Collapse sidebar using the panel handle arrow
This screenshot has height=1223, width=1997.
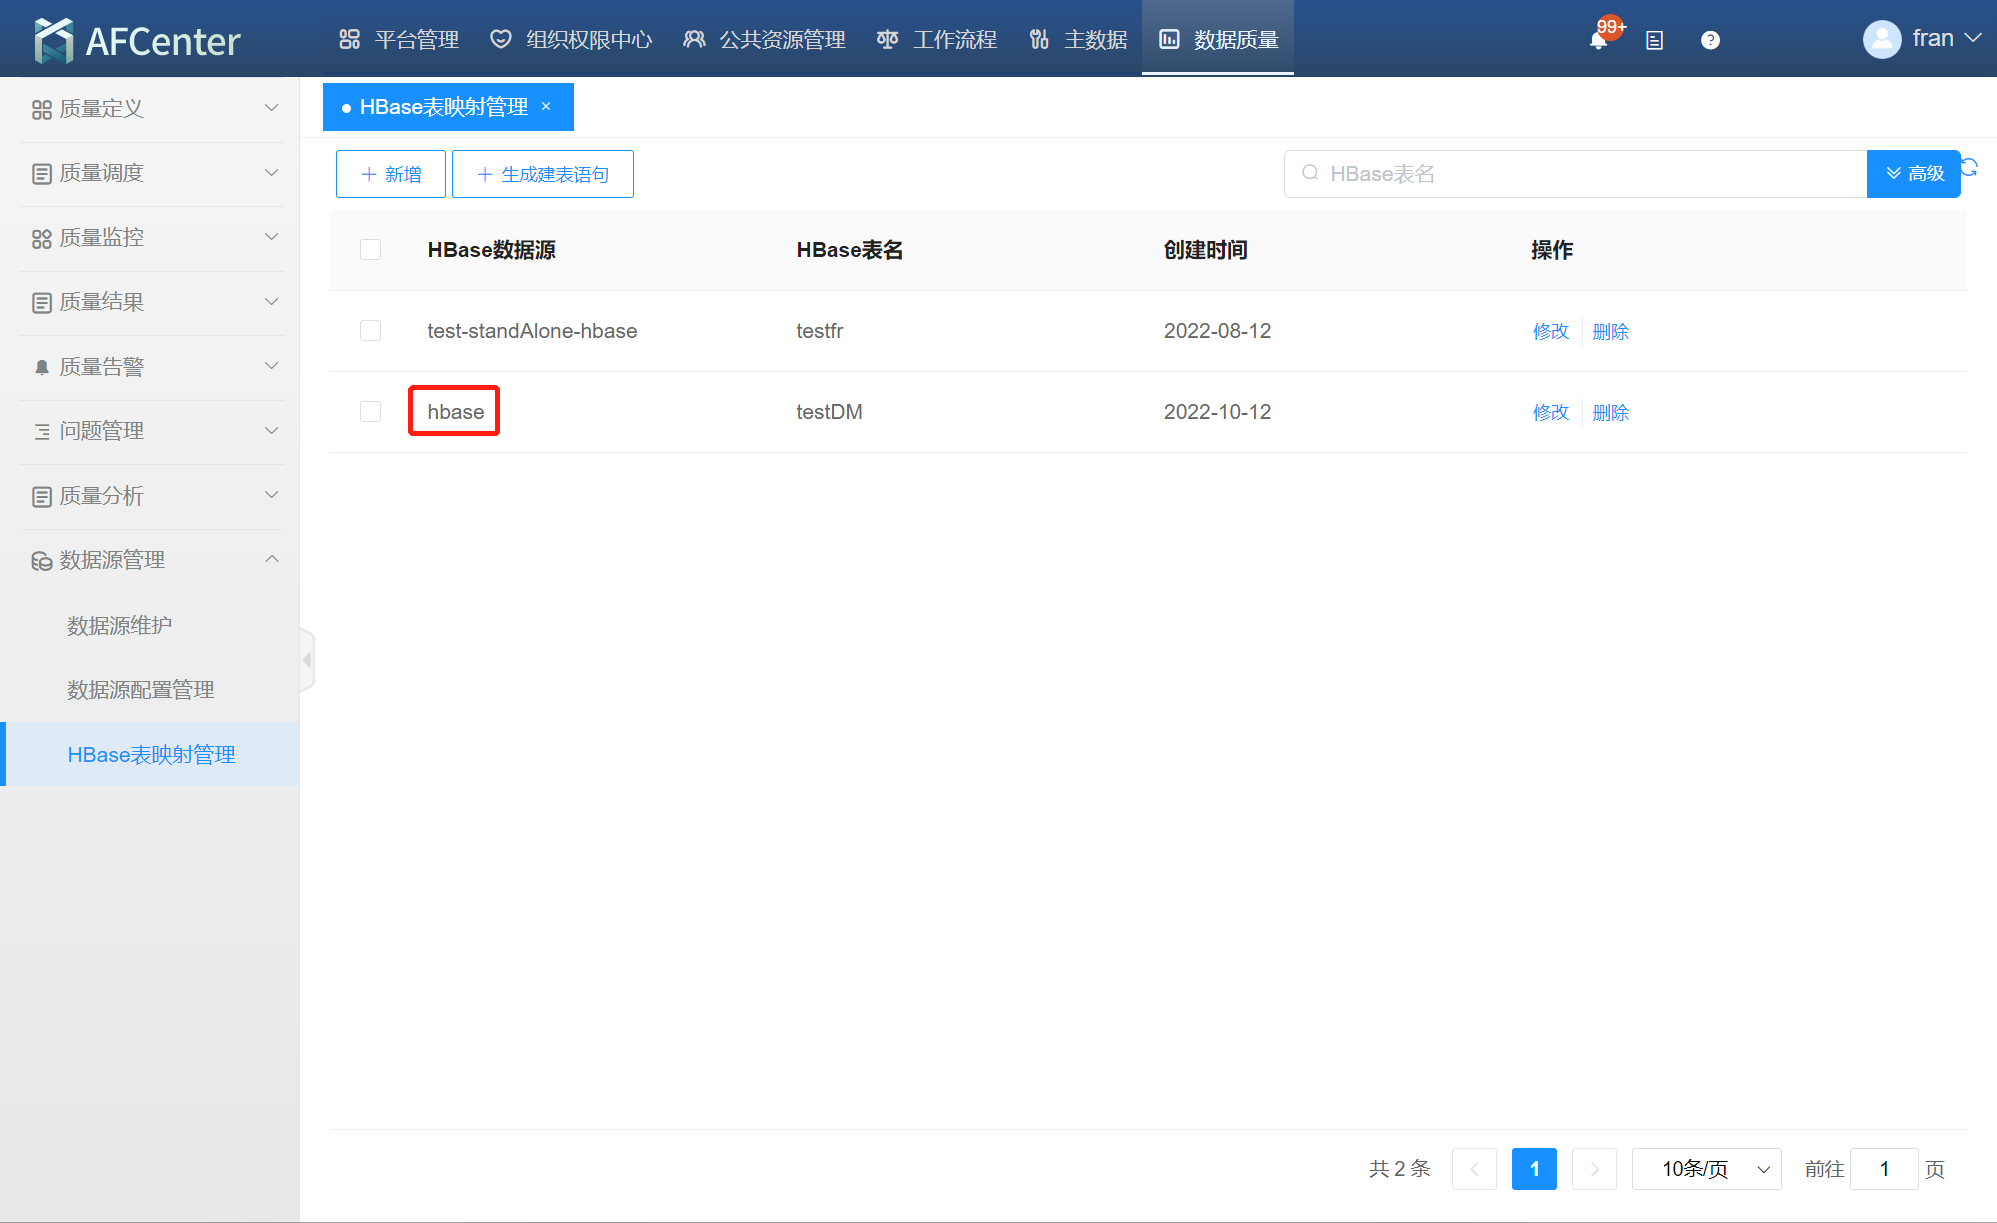[307, 660]
